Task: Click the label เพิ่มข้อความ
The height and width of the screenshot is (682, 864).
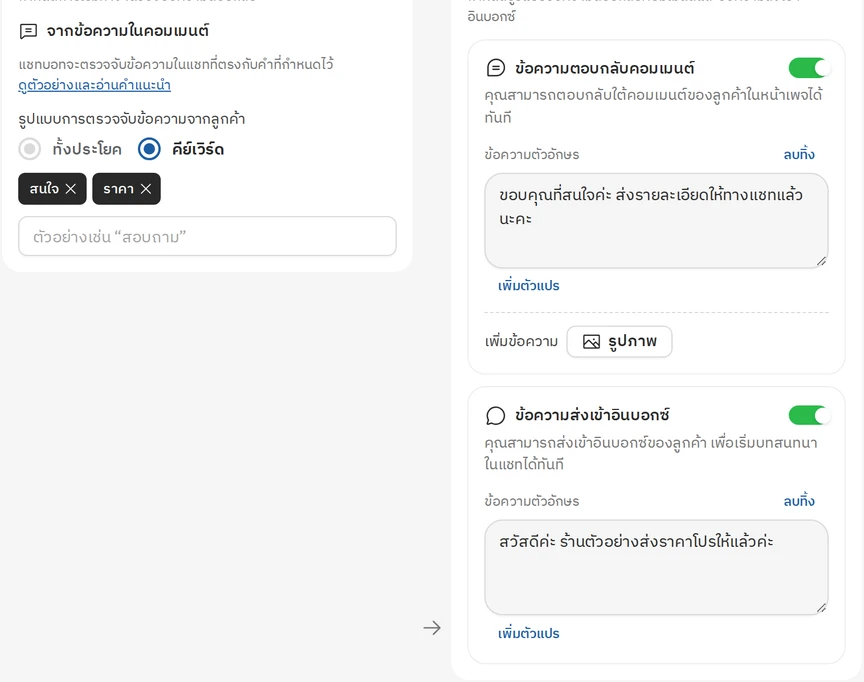Action: (x=521, y=342)
